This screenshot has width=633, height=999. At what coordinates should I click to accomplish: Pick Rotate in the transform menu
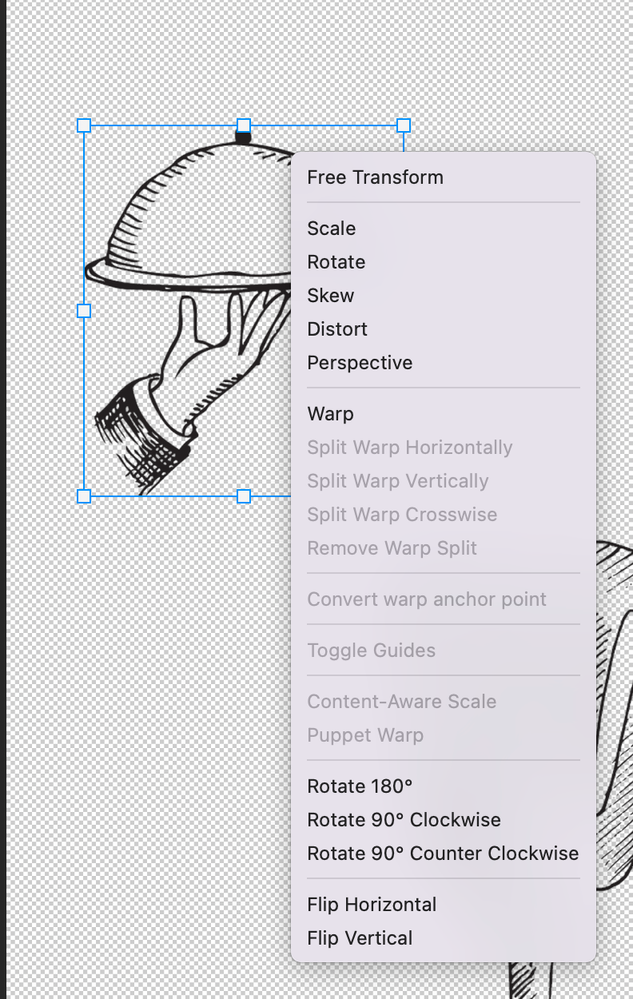(336, 262)
